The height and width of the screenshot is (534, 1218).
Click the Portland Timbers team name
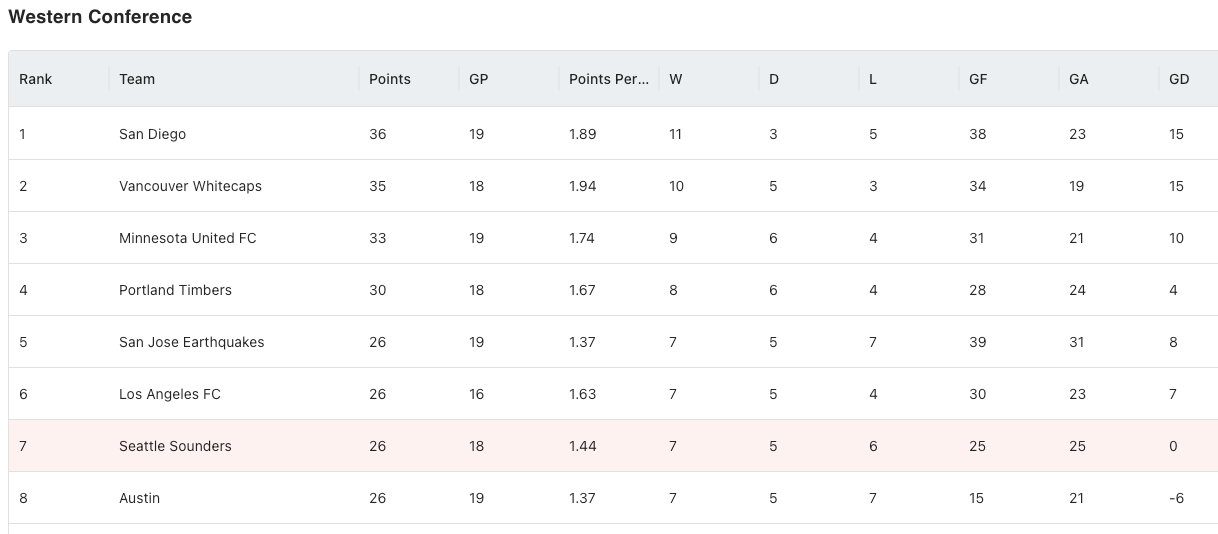[175, 290]
